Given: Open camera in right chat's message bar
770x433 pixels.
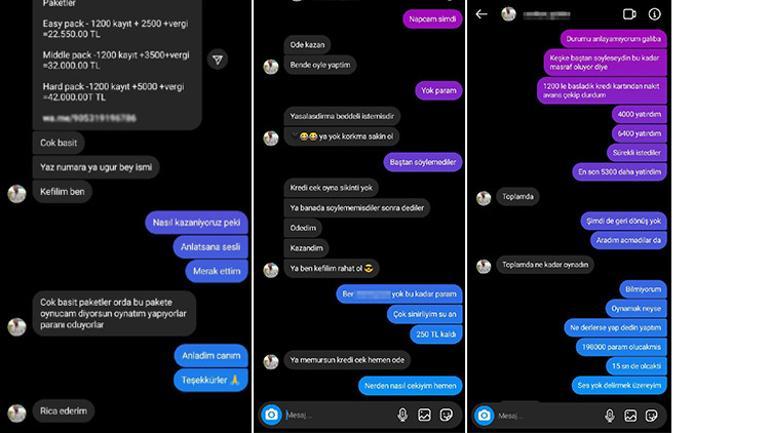Looking at the screenshot, I should click(484, 415).
